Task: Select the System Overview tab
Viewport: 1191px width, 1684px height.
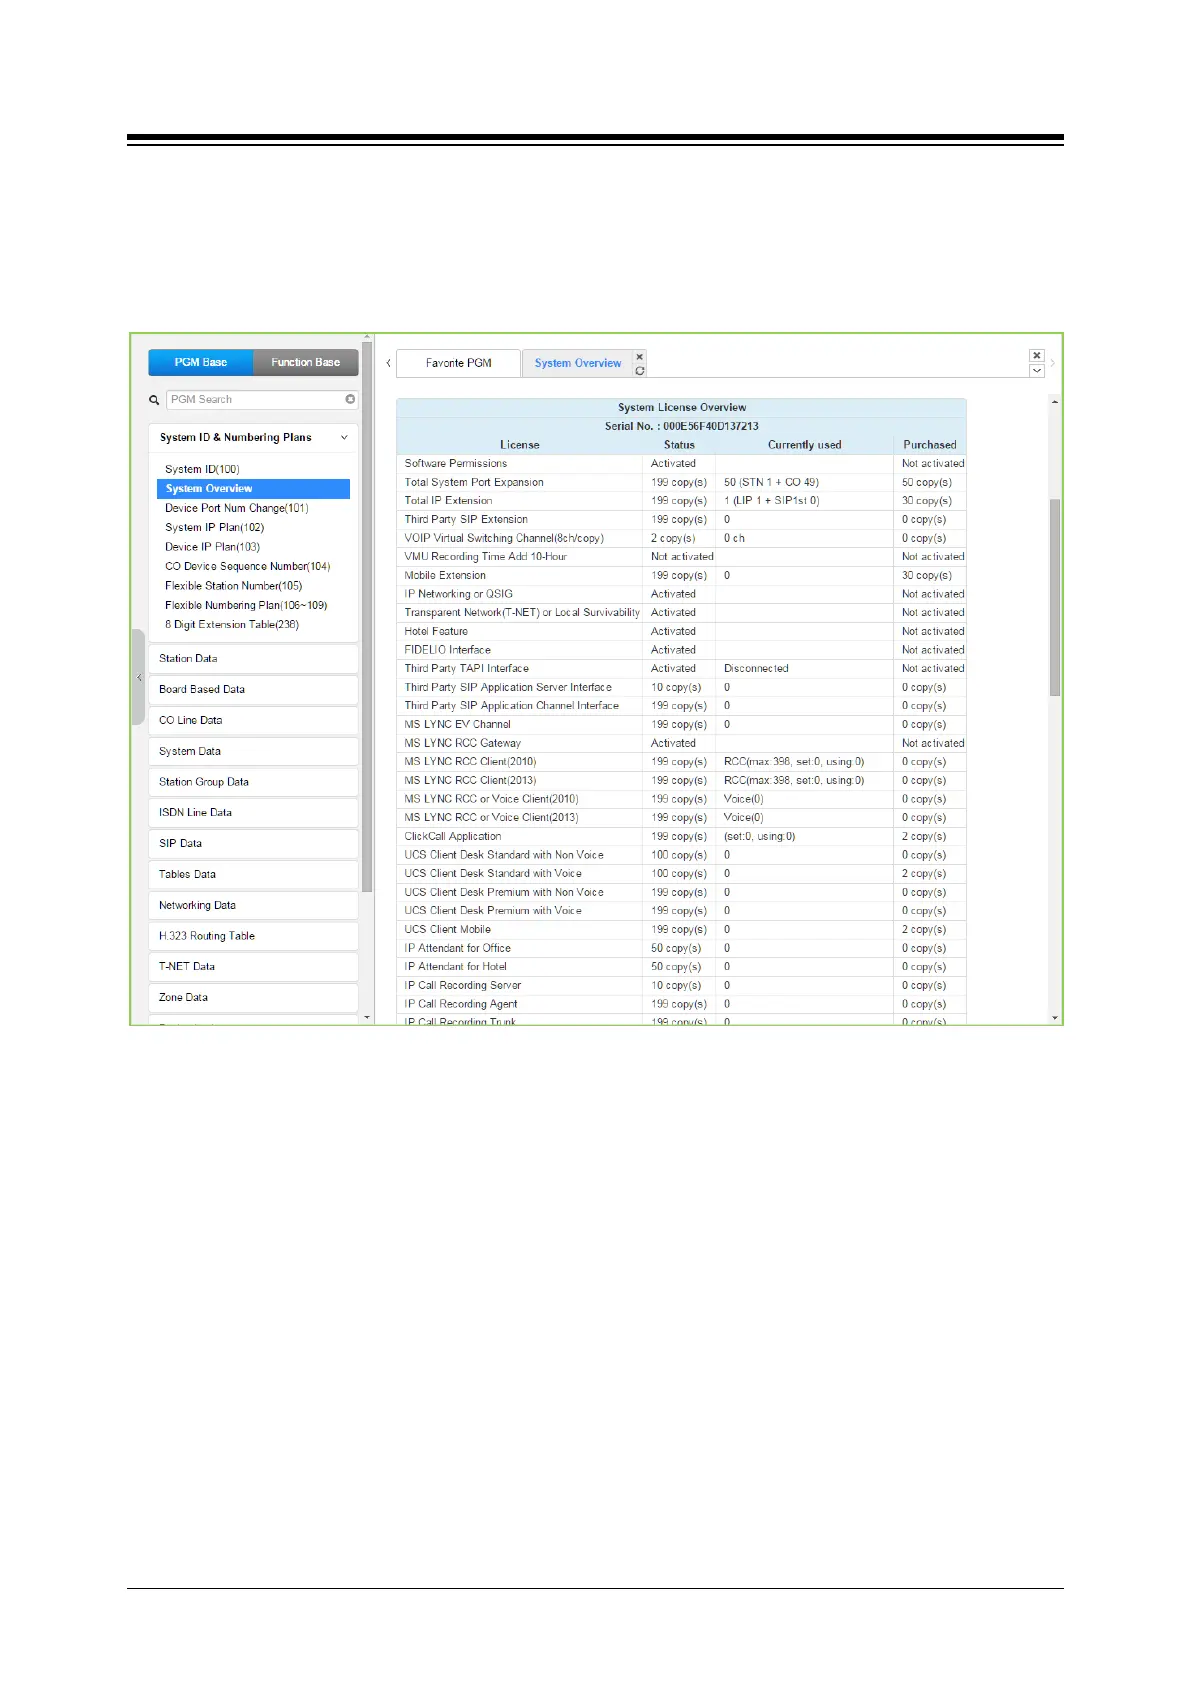Action: coord(578,363)
